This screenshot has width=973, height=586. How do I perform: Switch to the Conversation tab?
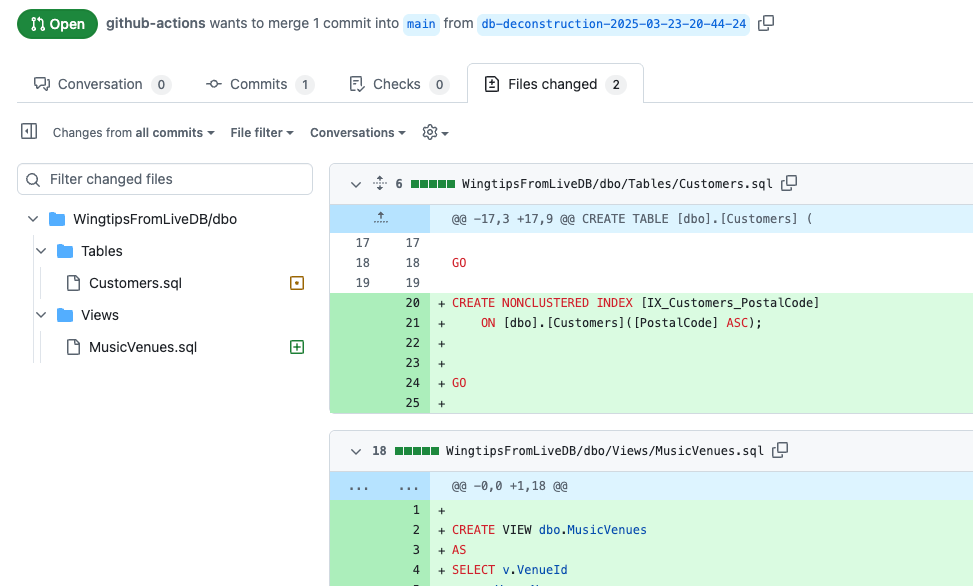click(x=102, y=84)
